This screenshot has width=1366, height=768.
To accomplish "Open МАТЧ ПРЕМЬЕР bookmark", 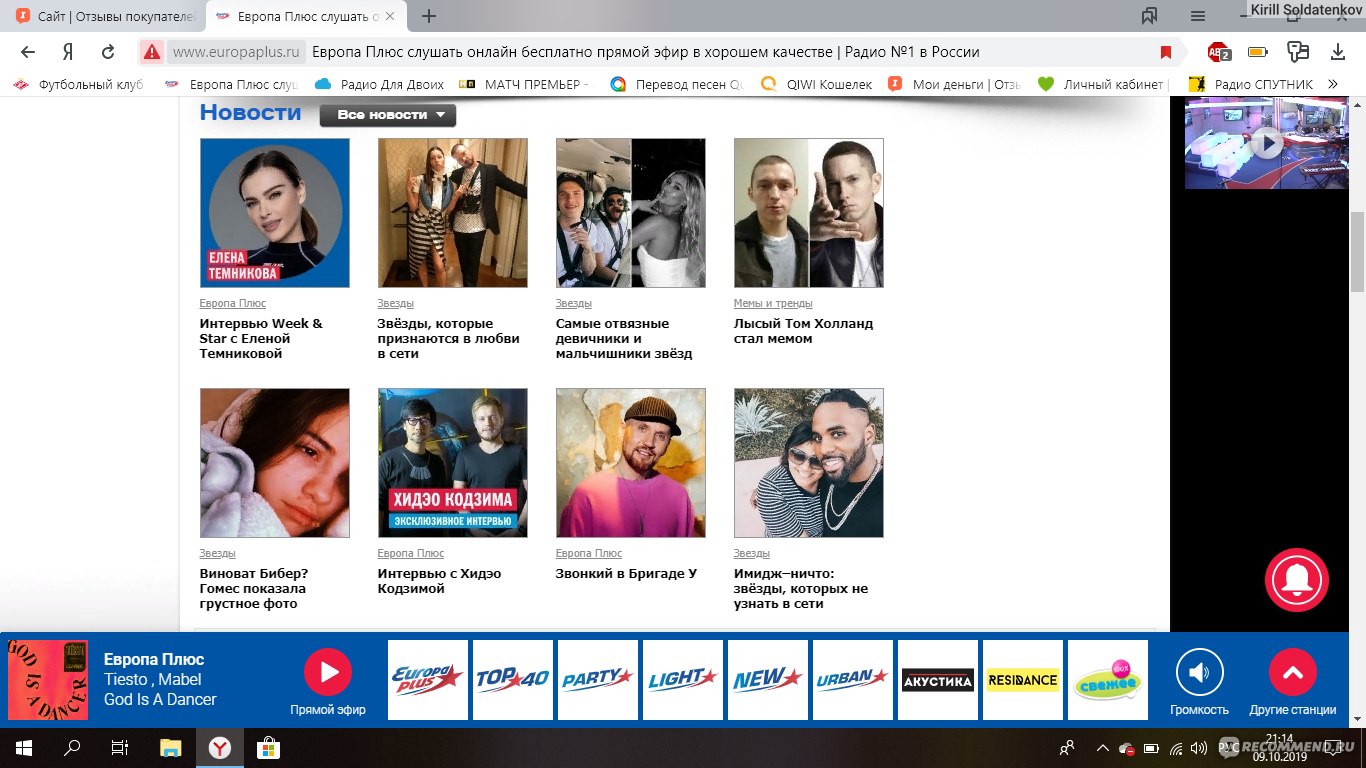I will (525, 84).
